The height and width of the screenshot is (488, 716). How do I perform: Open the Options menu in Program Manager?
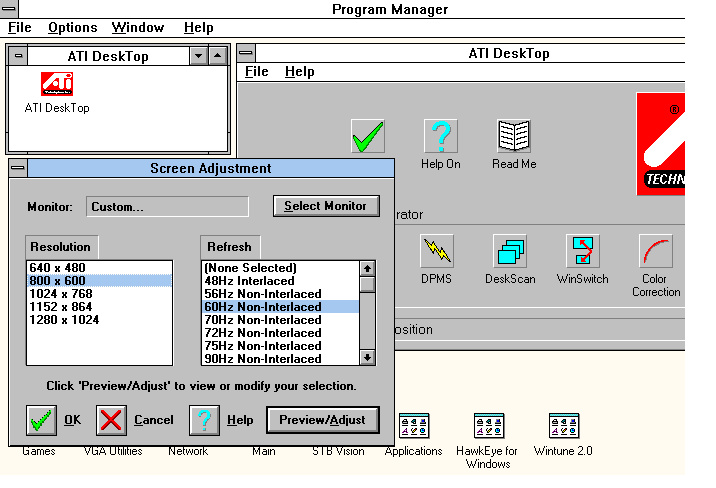pos(73,27)
